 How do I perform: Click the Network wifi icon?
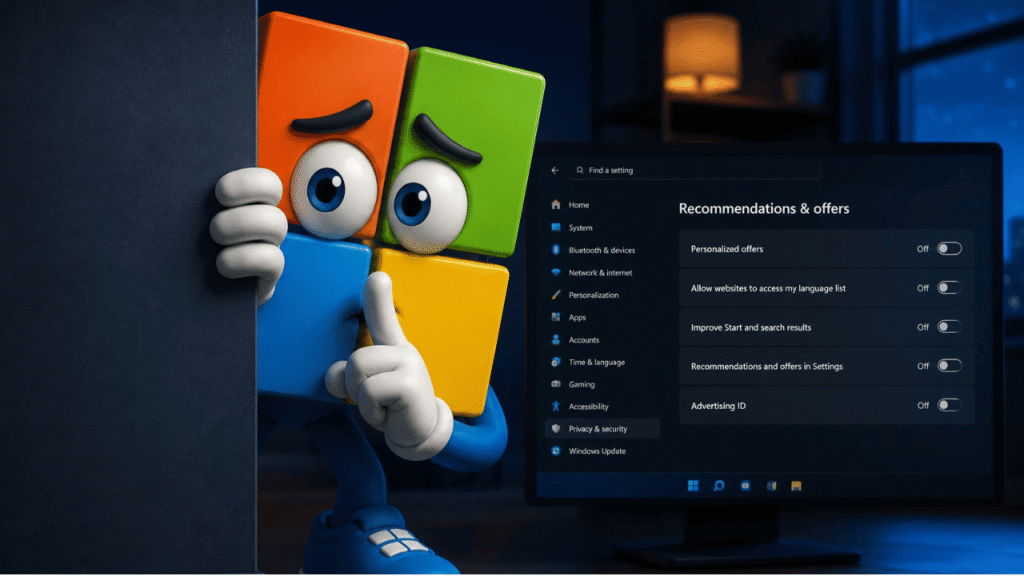click(x=556, y=272)
